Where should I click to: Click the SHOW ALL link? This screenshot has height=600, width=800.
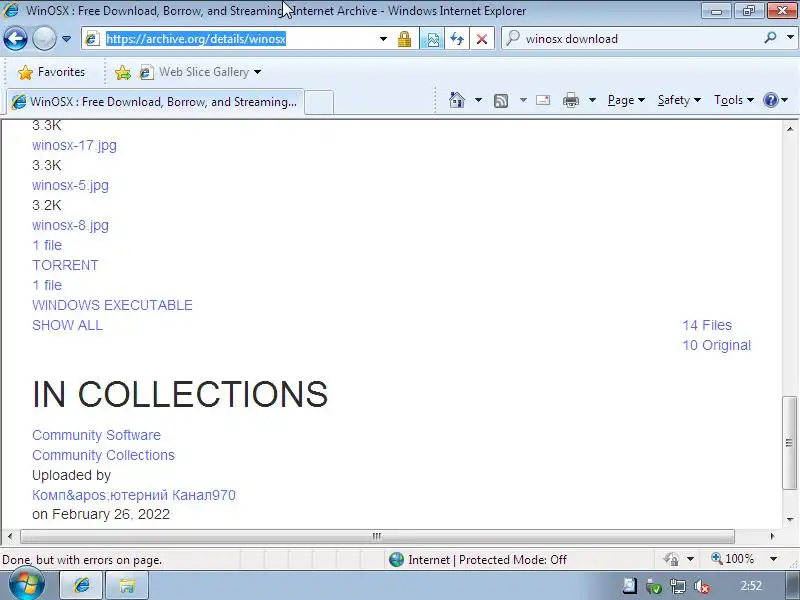click(x=67, y=326)
